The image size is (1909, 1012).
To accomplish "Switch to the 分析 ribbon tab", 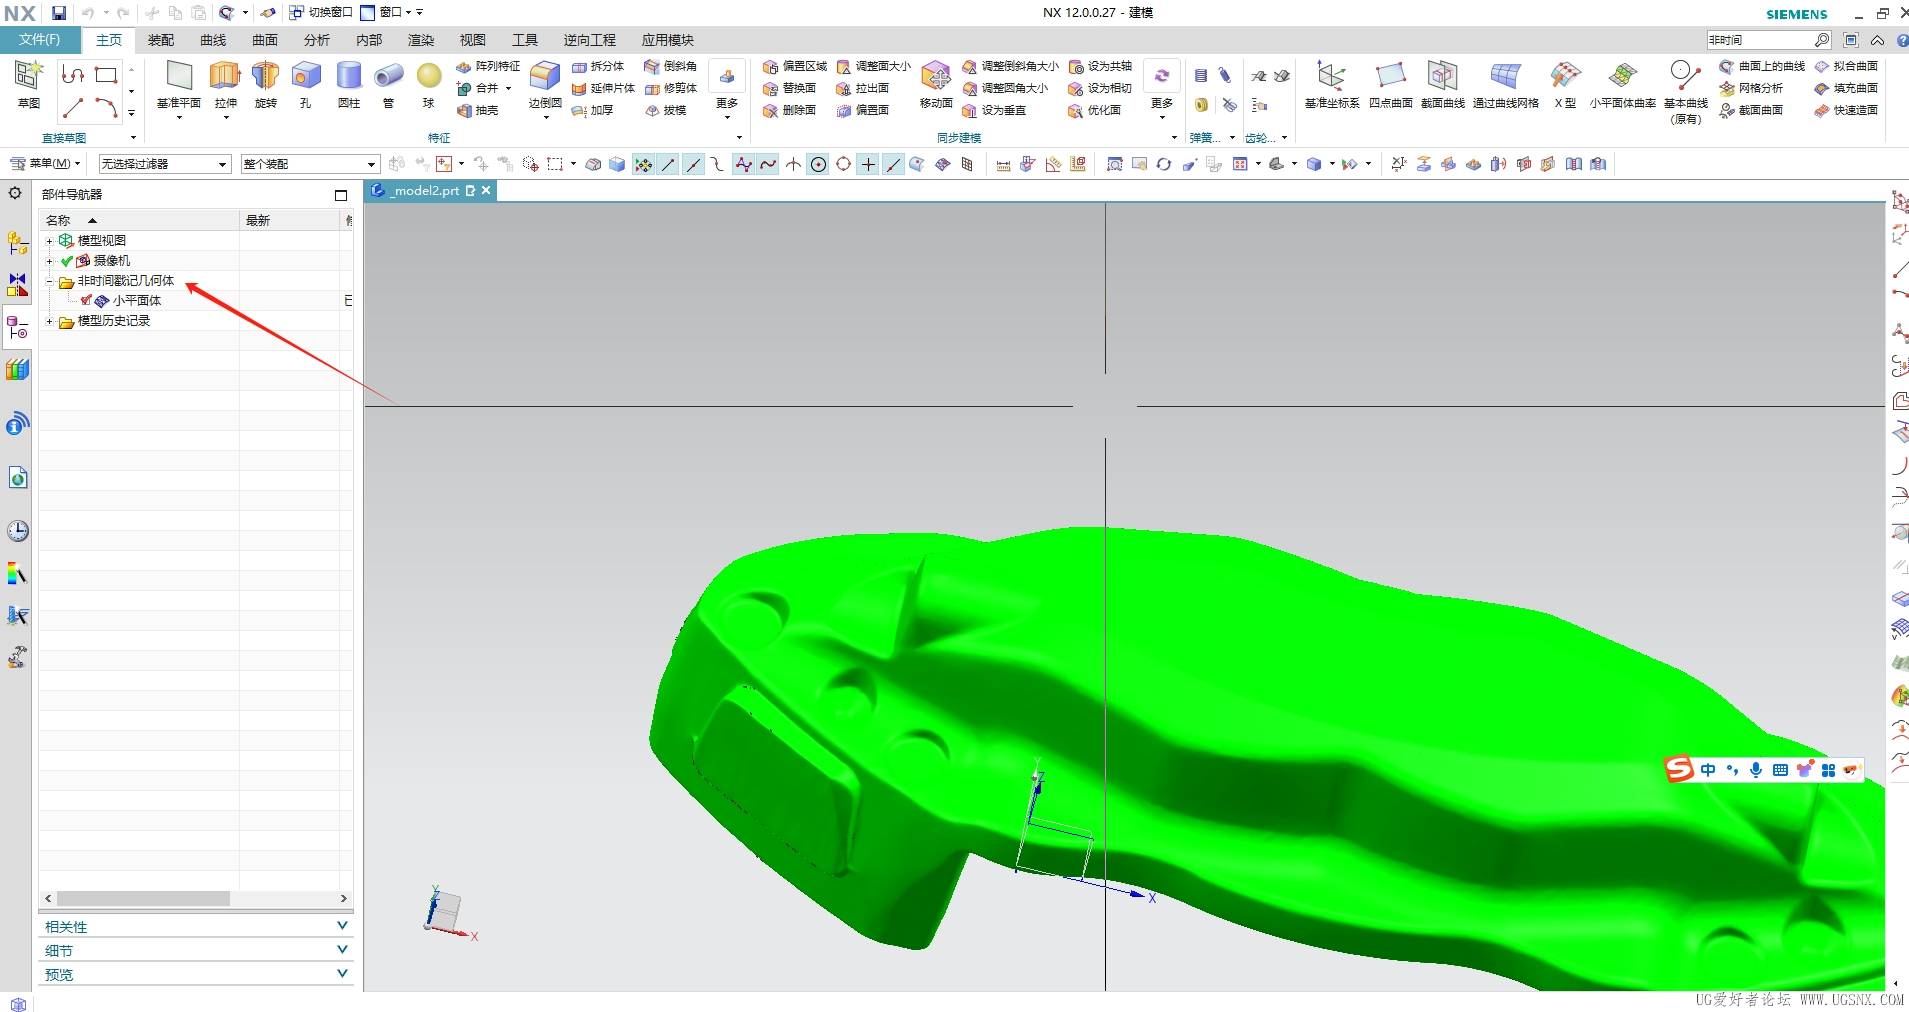I will (317, 40).
